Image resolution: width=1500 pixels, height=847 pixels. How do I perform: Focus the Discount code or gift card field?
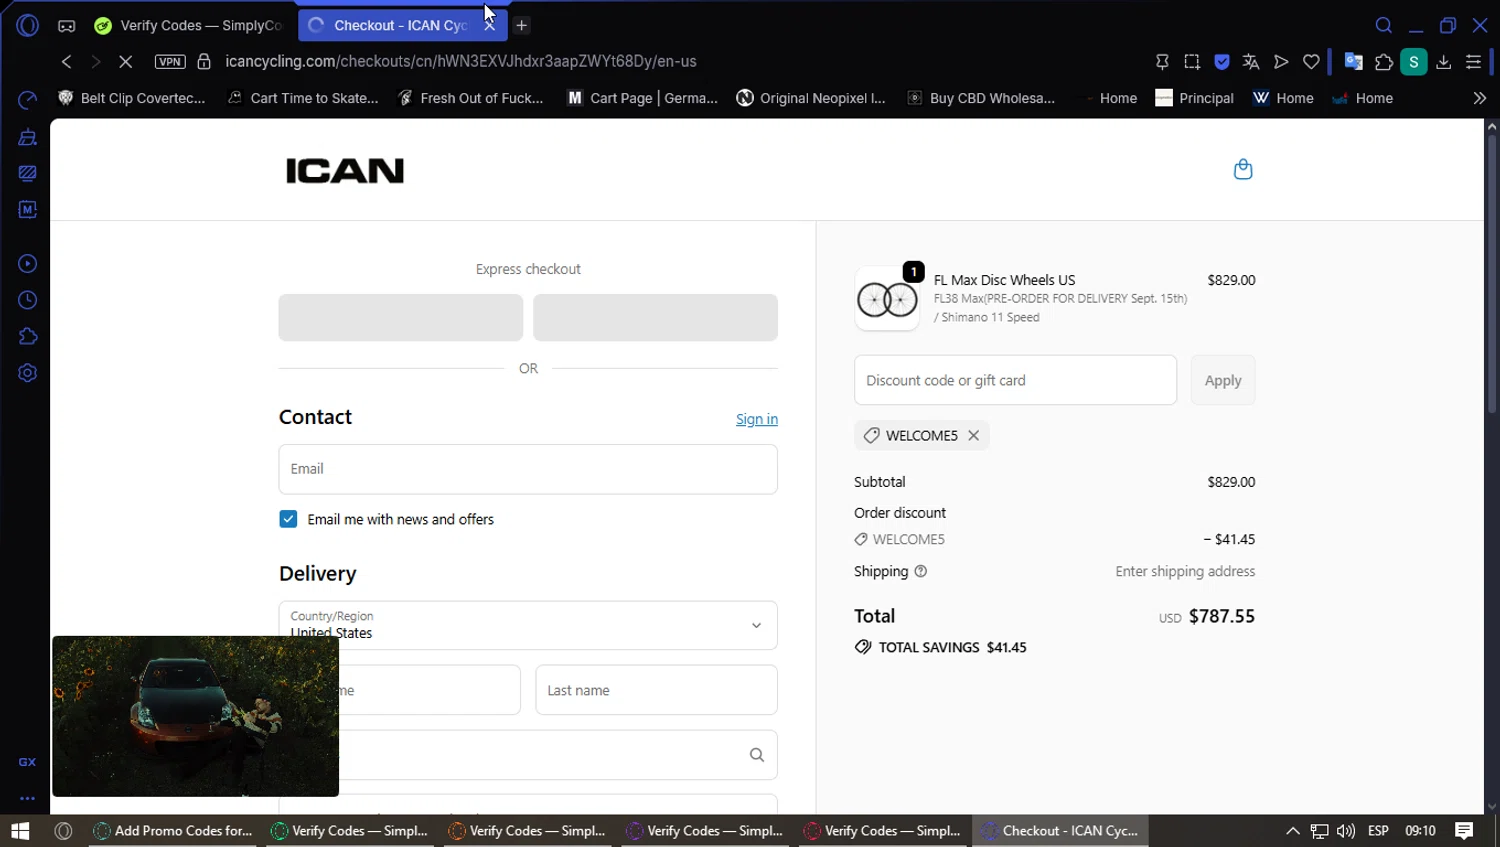1015,380
